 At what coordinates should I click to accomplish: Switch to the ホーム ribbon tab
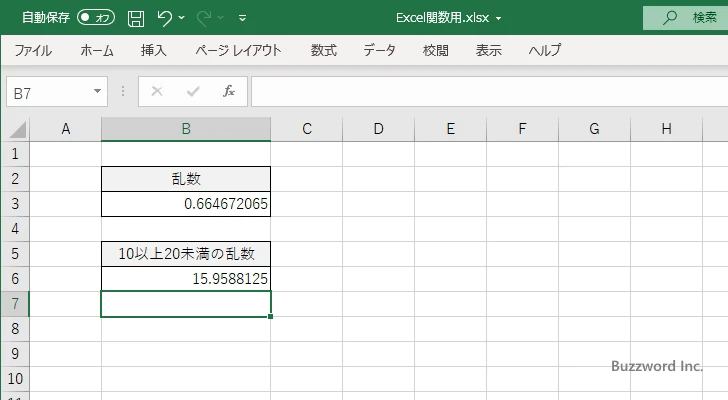point(97,50)
